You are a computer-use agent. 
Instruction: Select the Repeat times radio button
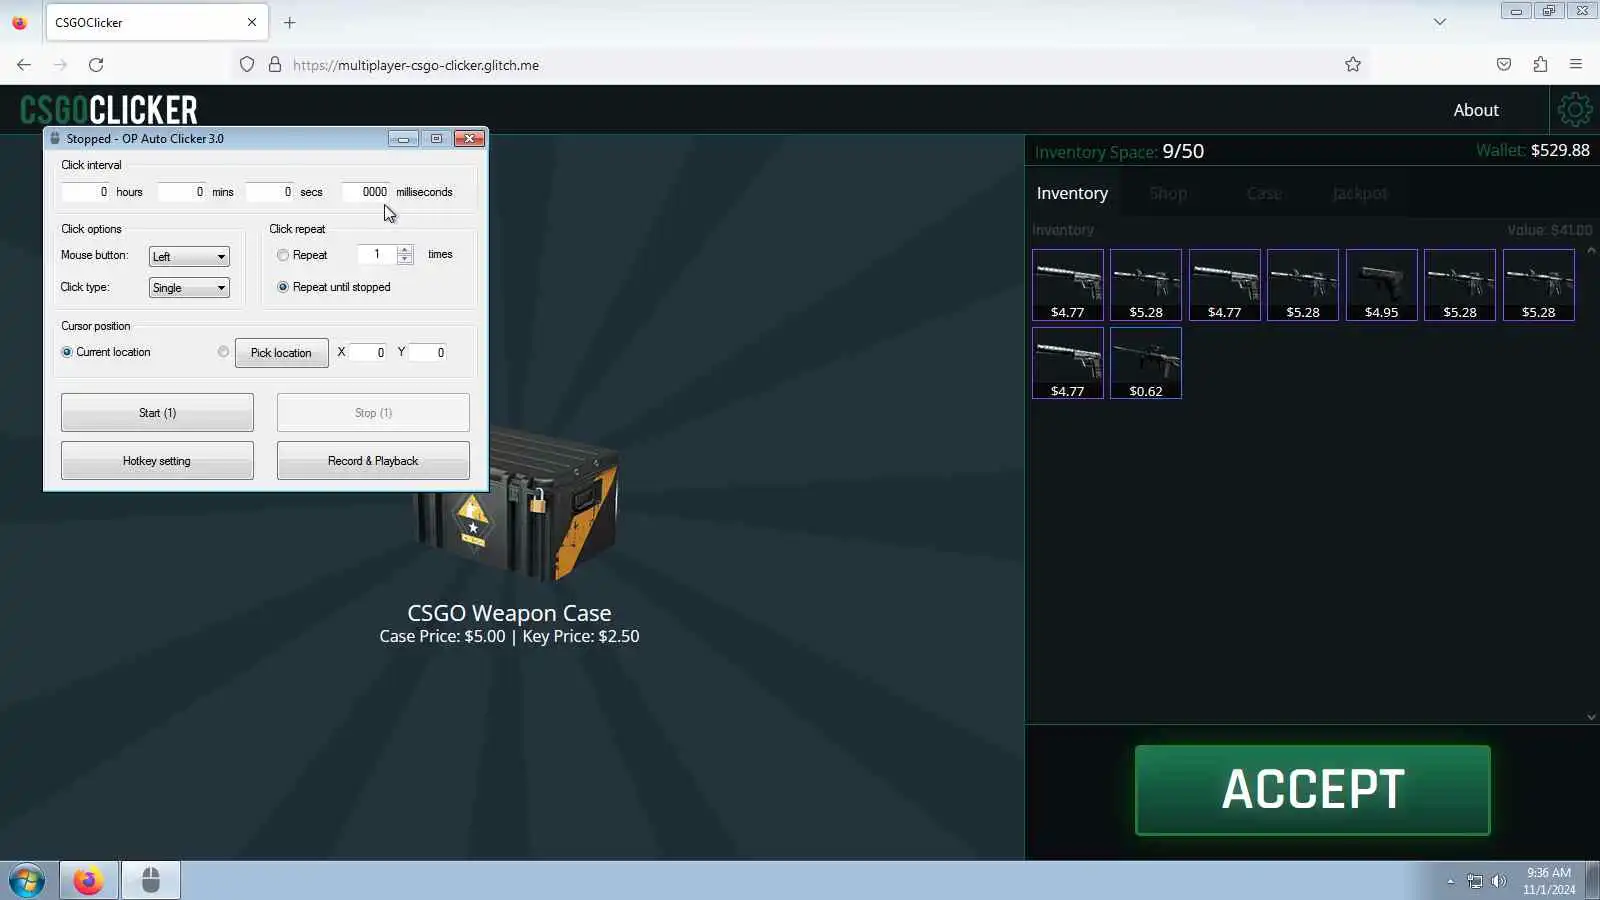coord(283,255)
